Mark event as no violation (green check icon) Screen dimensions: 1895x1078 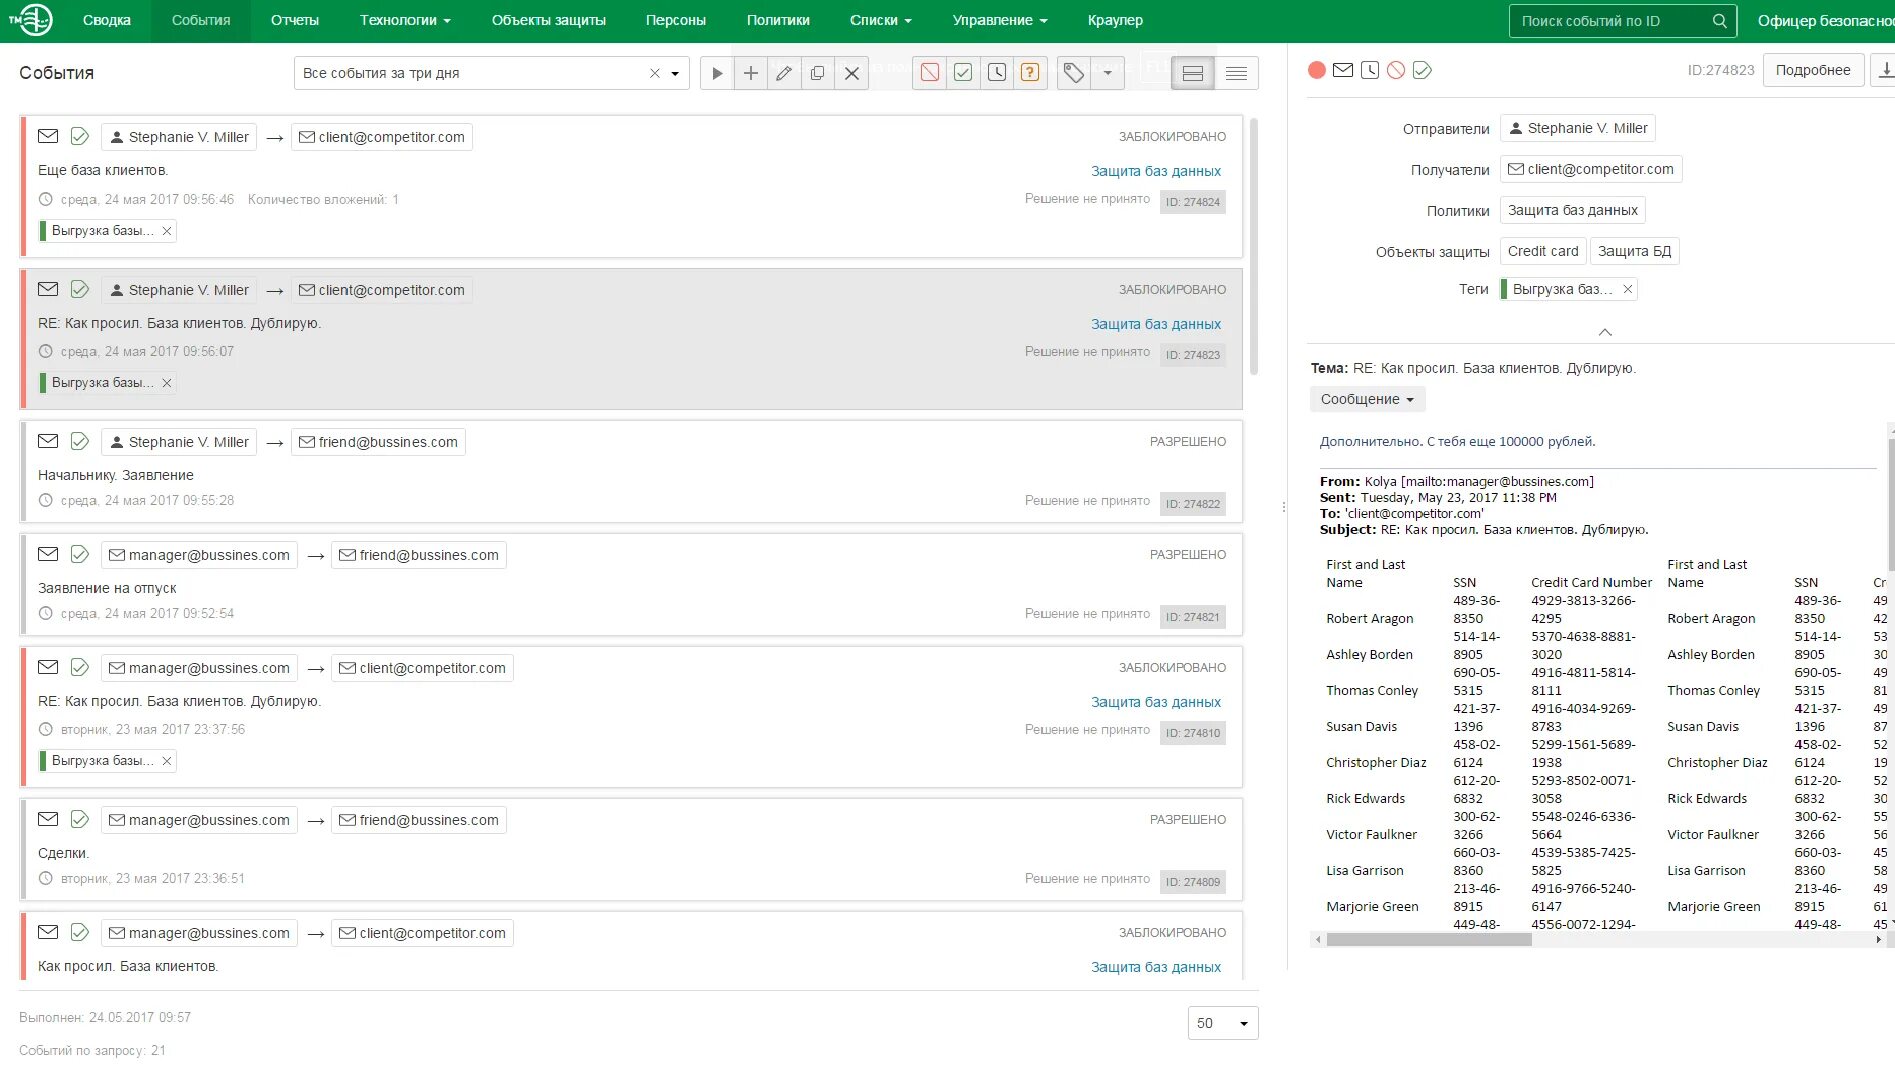pos(963,72)
